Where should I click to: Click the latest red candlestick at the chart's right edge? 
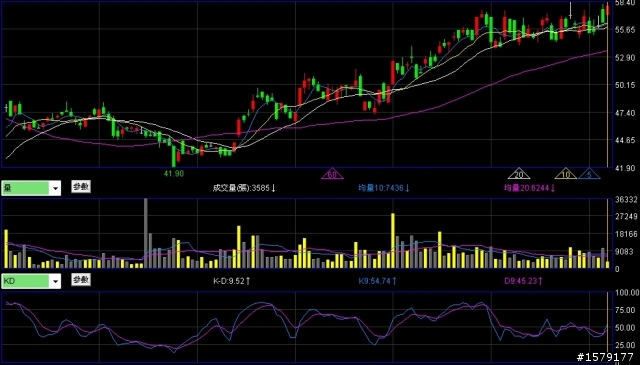[607, 9]
